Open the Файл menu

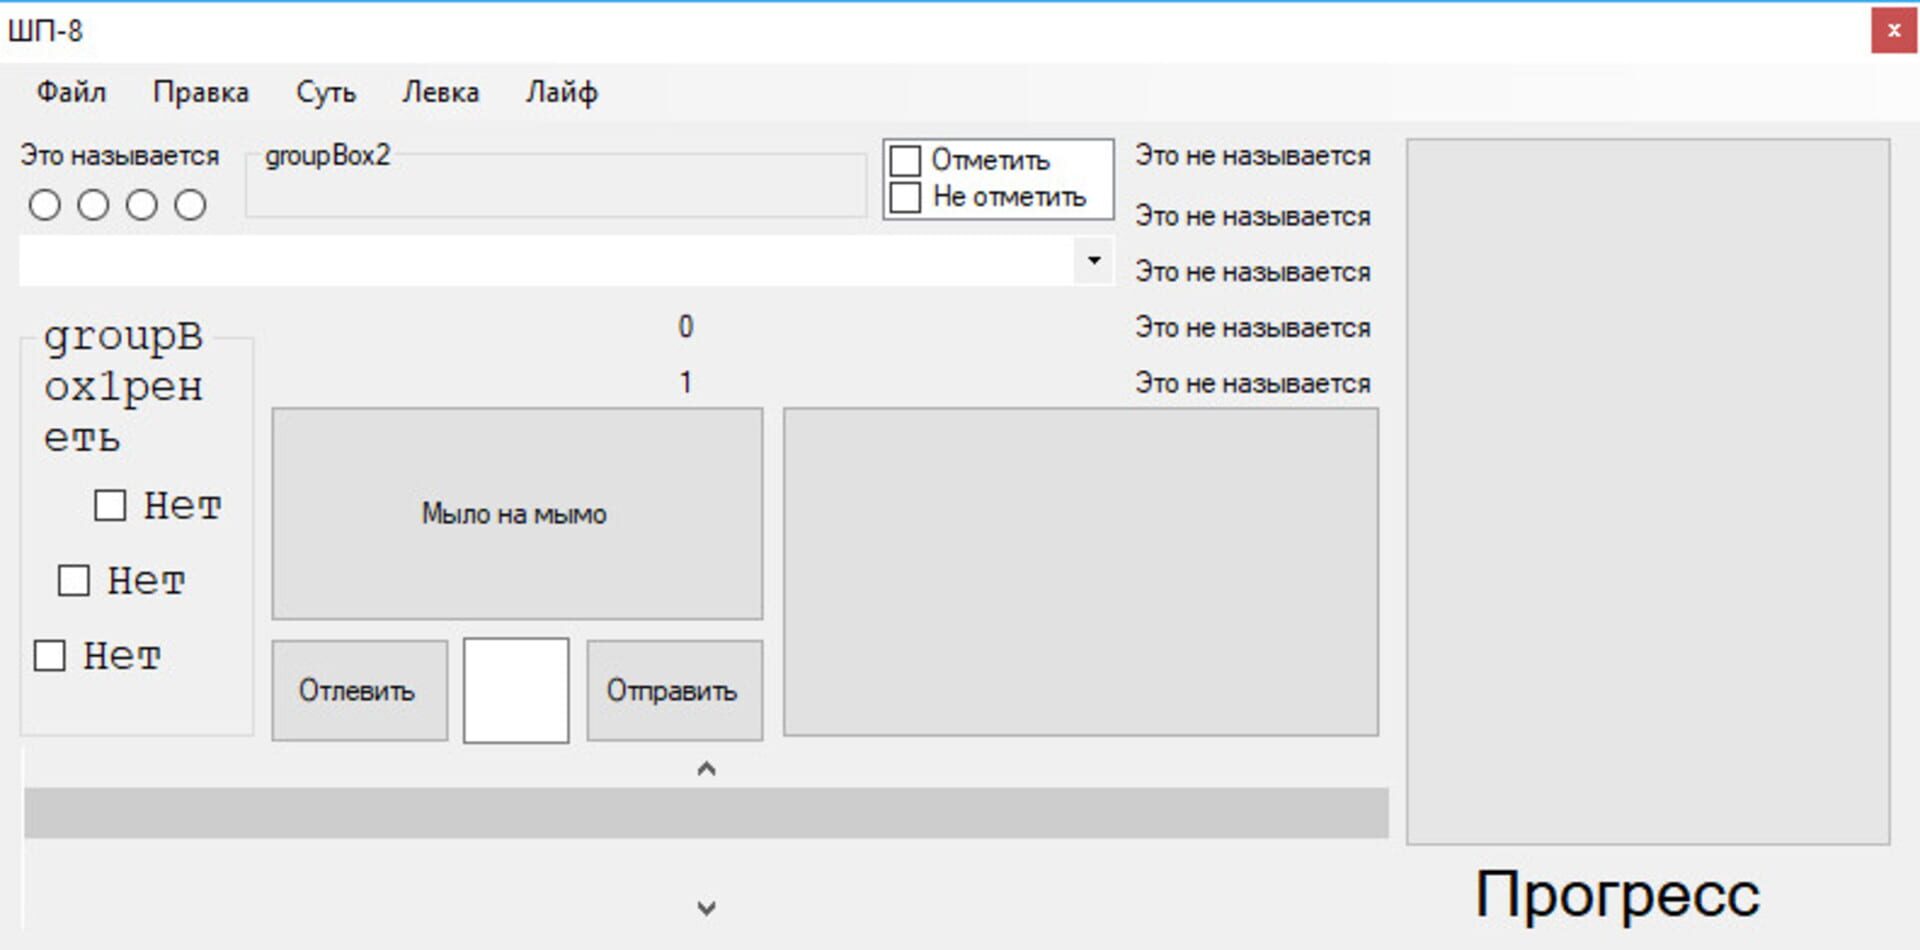[x=72, y=92]
